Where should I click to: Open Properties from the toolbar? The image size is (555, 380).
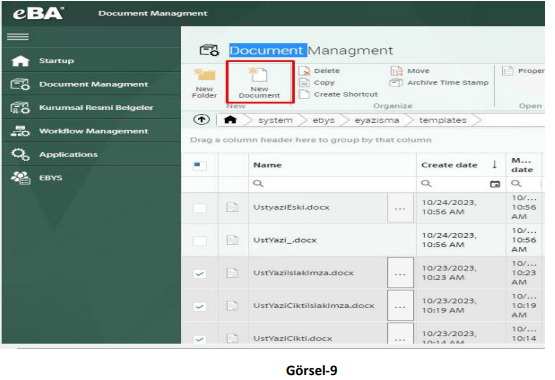click(x=523, y=71)
